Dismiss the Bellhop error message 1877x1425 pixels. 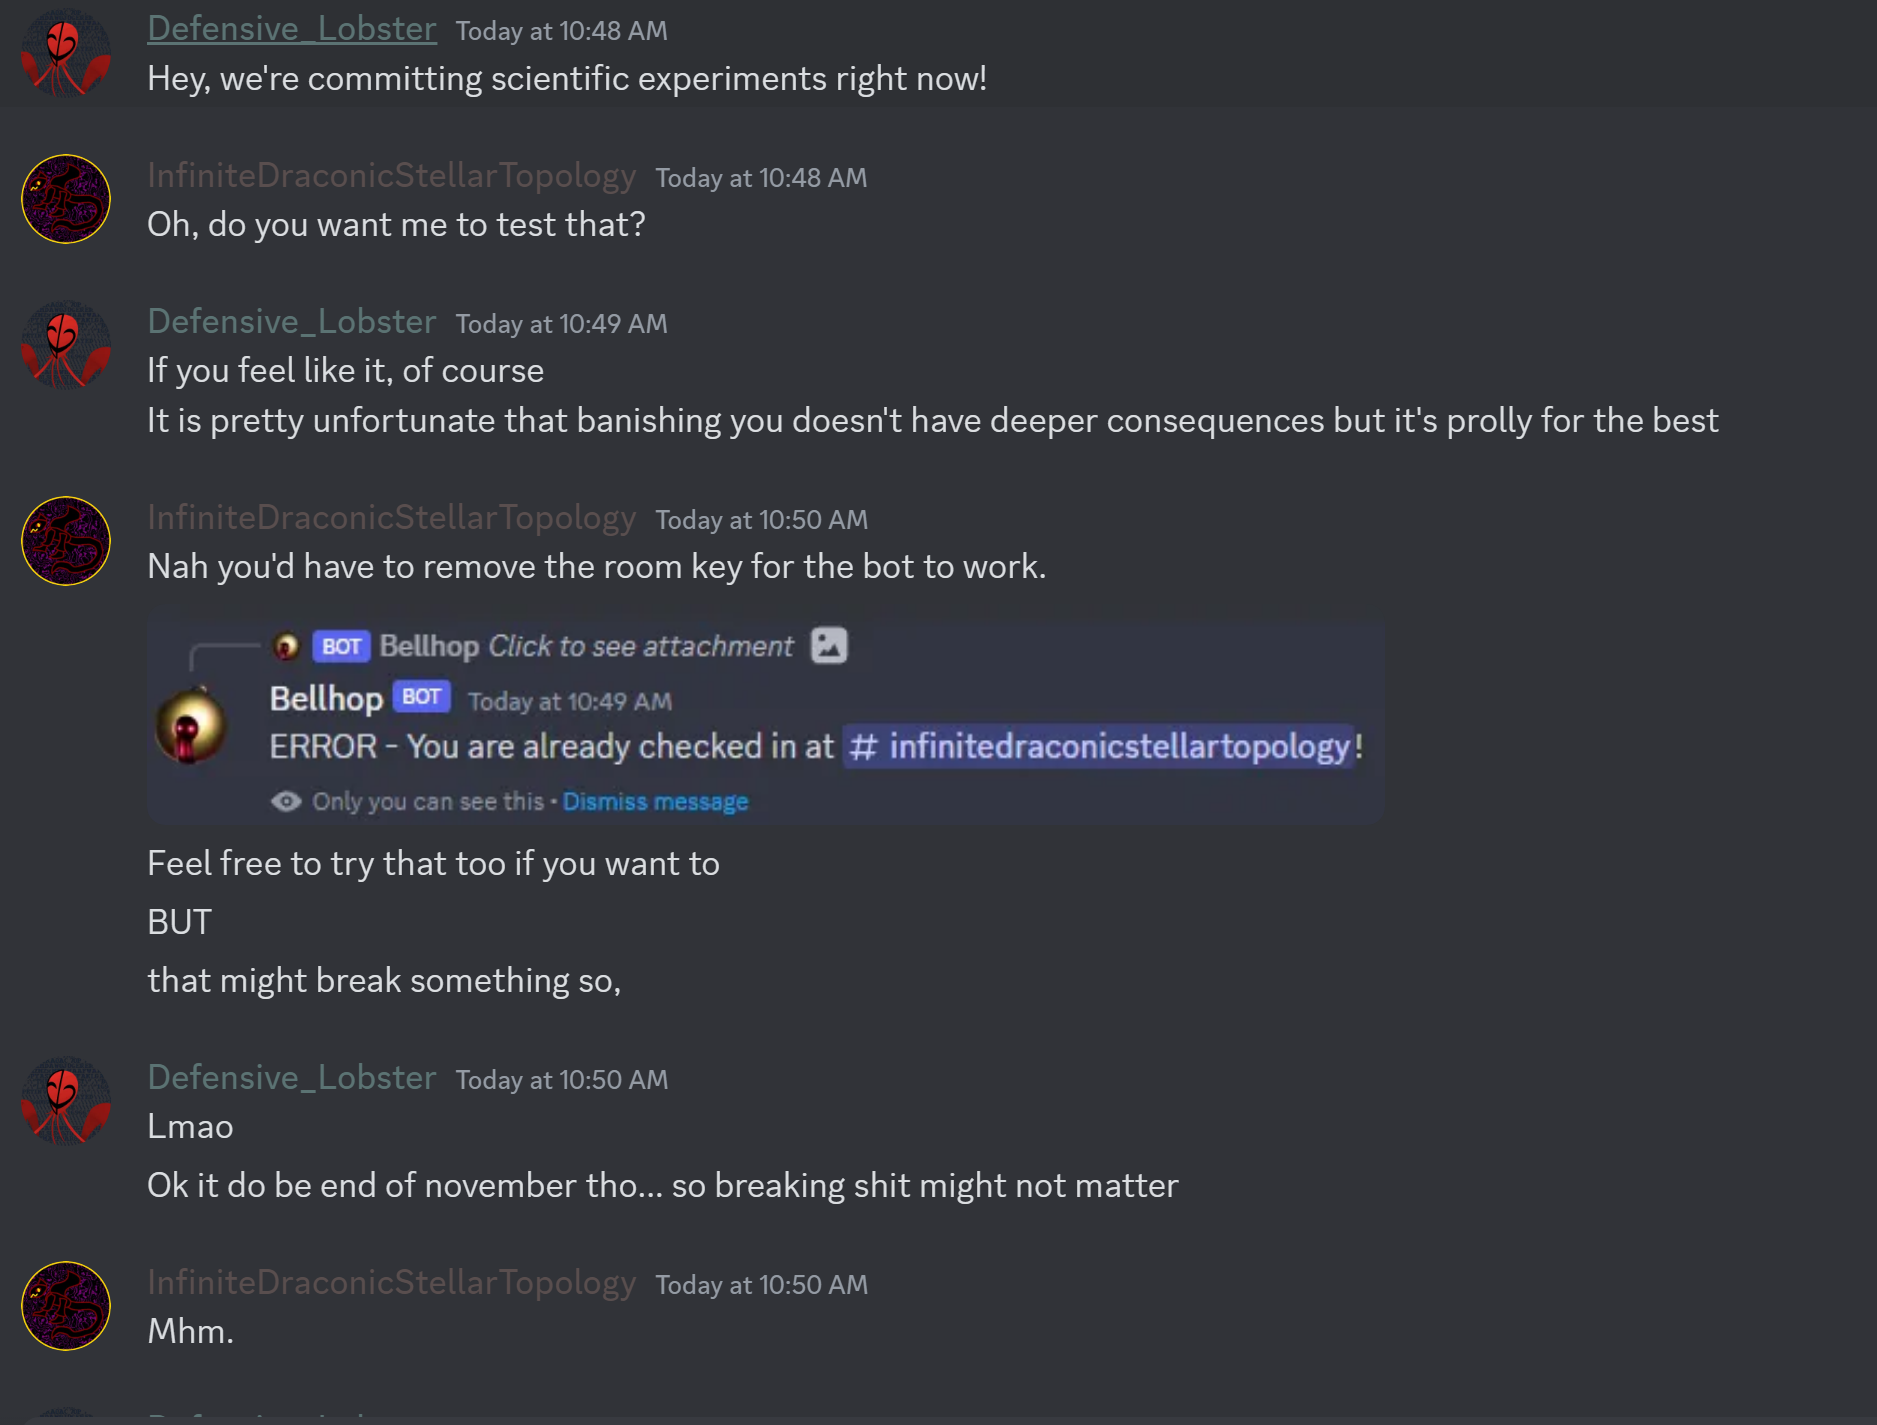coord(655,801)
